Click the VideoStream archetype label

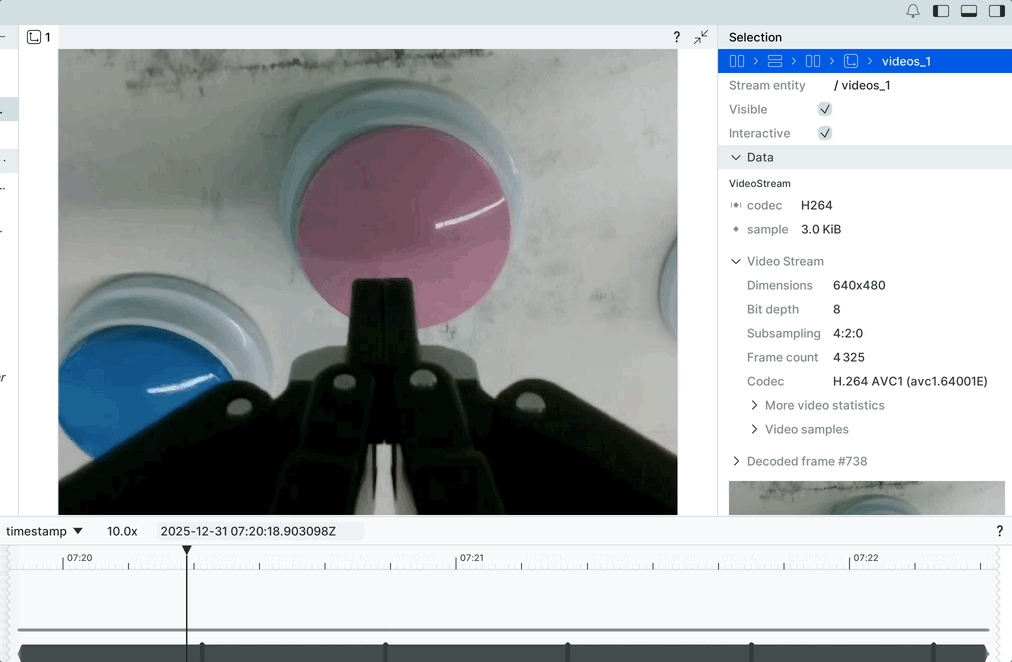(760, 183)
